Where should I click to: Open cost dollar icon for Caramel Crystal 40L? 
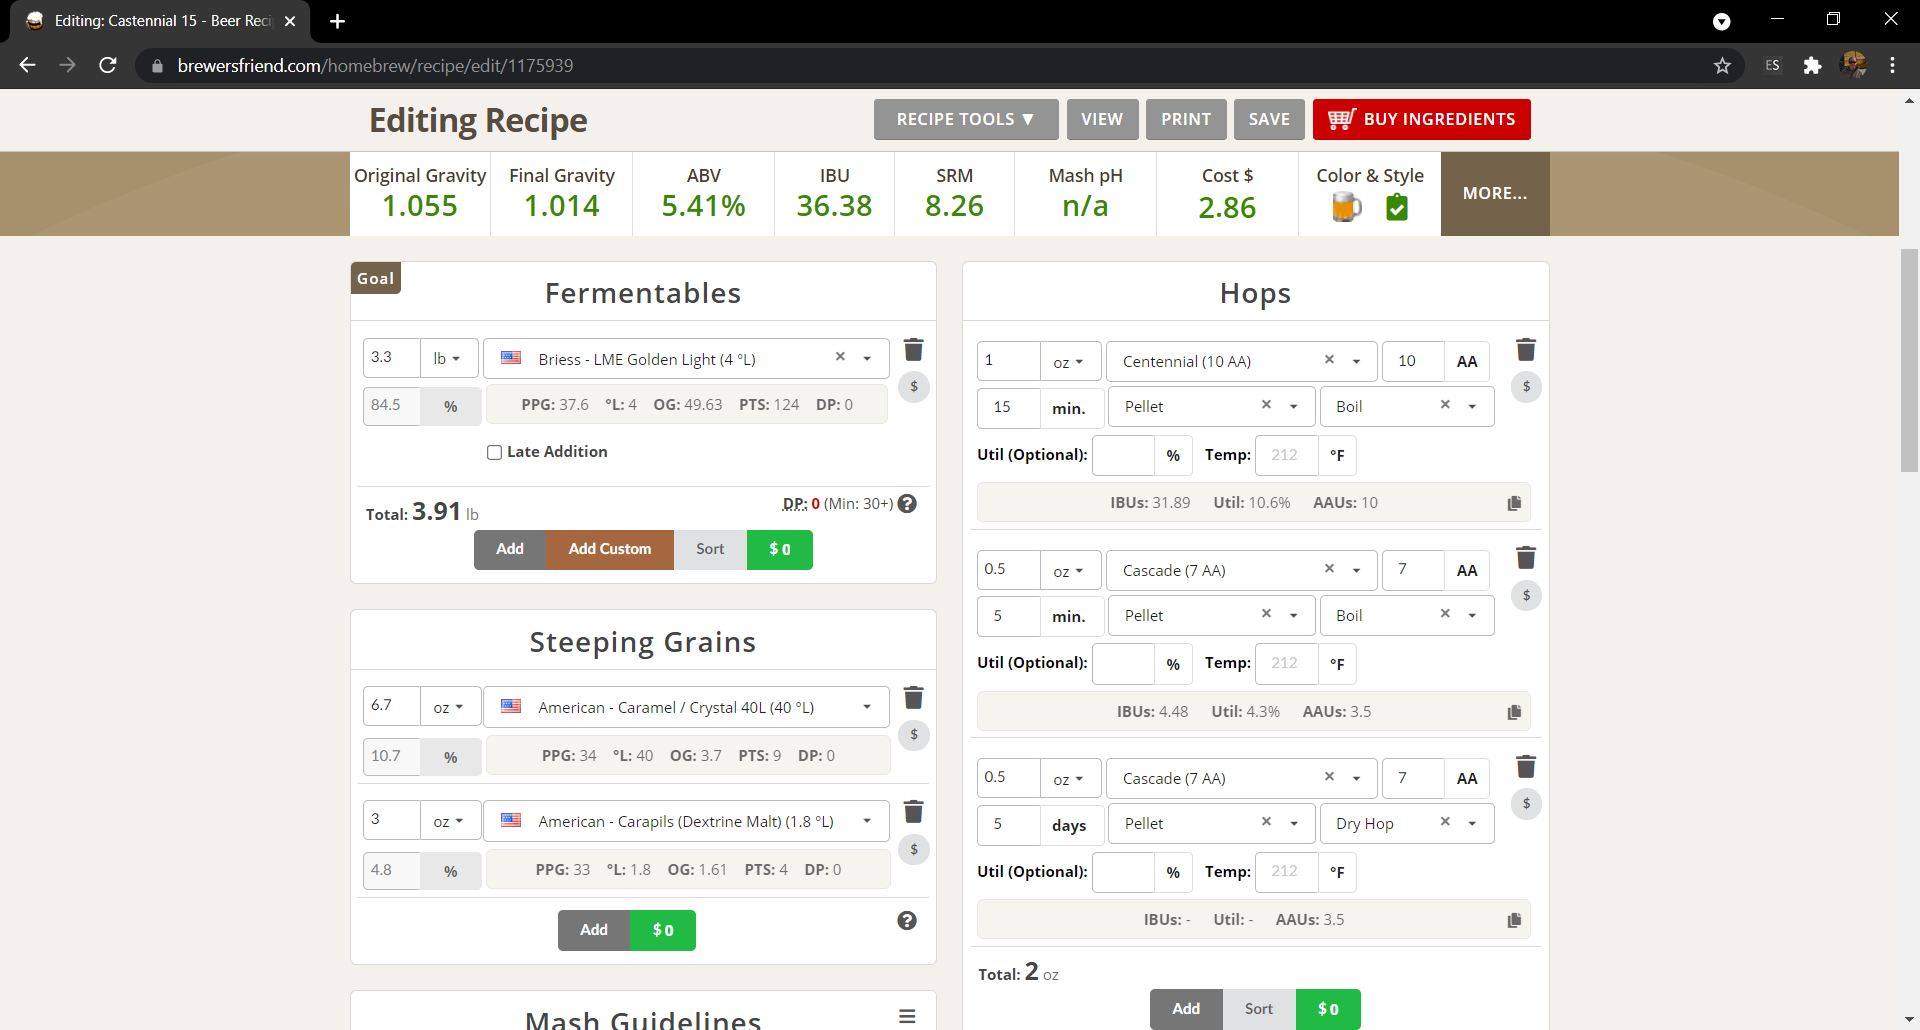coord(913,735)
